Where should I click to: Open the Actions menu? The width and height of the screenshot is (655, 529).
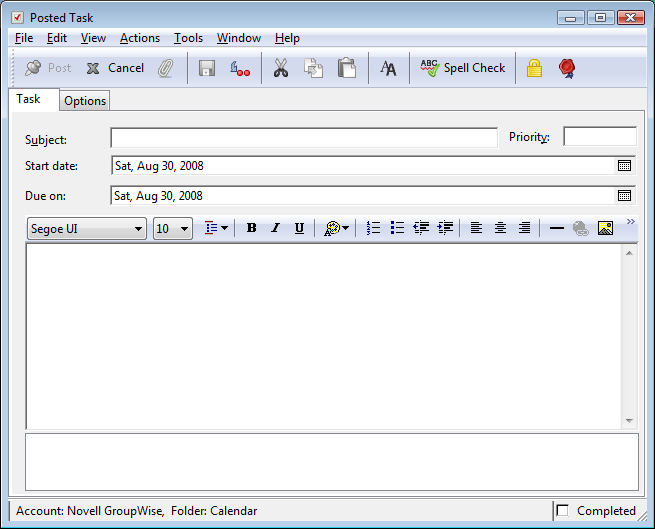coord(140,38)
